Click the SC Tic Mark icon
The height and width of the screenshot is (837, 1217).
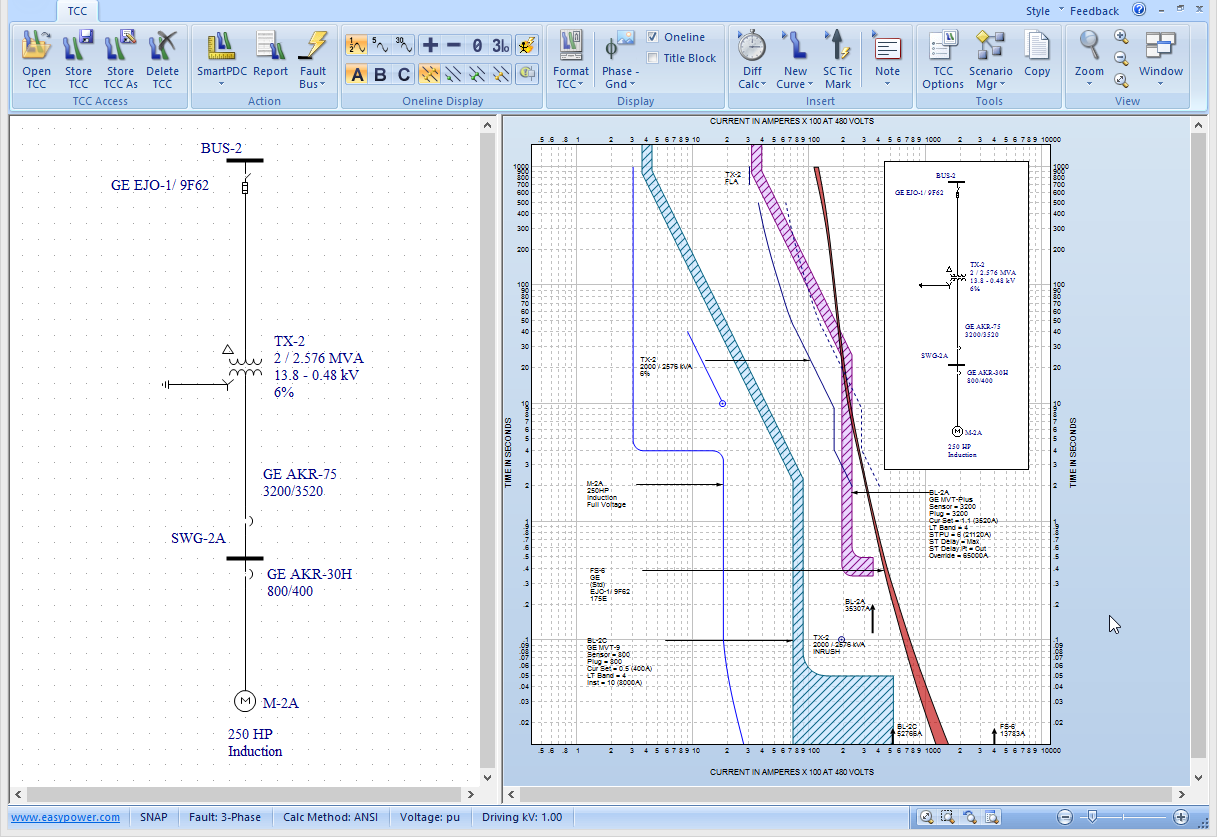click(x=837, y=59)
